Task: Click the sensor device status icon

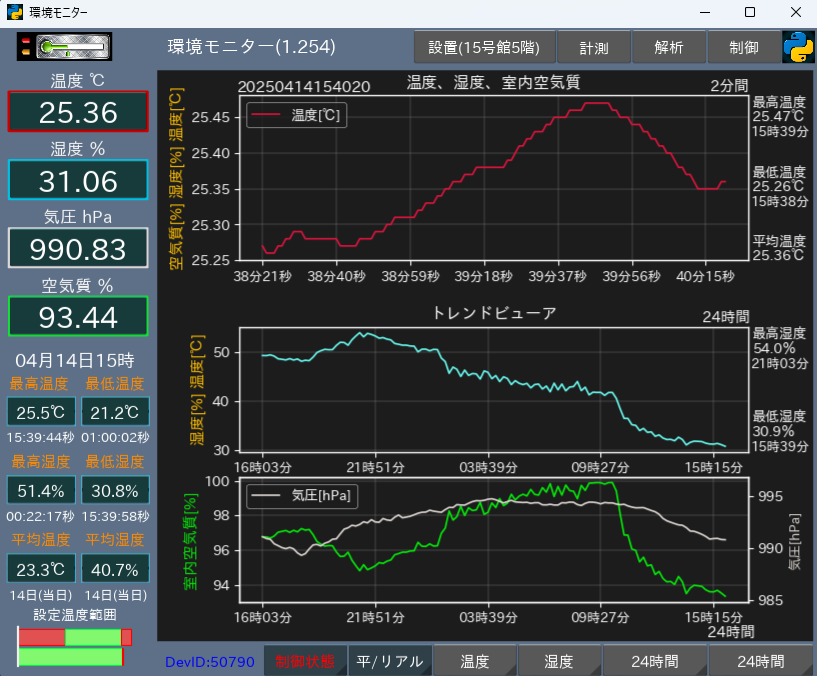Action: [x=65, y=46]
